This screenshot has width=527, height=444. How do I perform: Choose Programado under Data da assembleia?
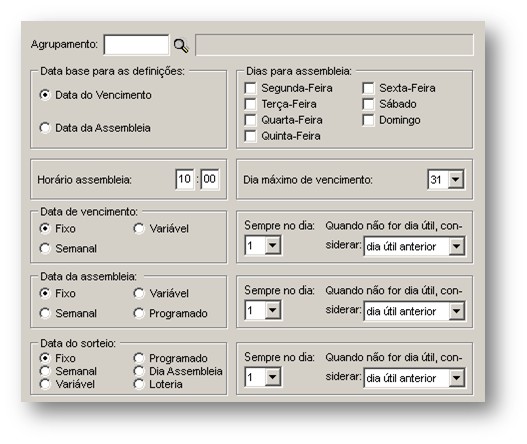[x=139, y=313]
